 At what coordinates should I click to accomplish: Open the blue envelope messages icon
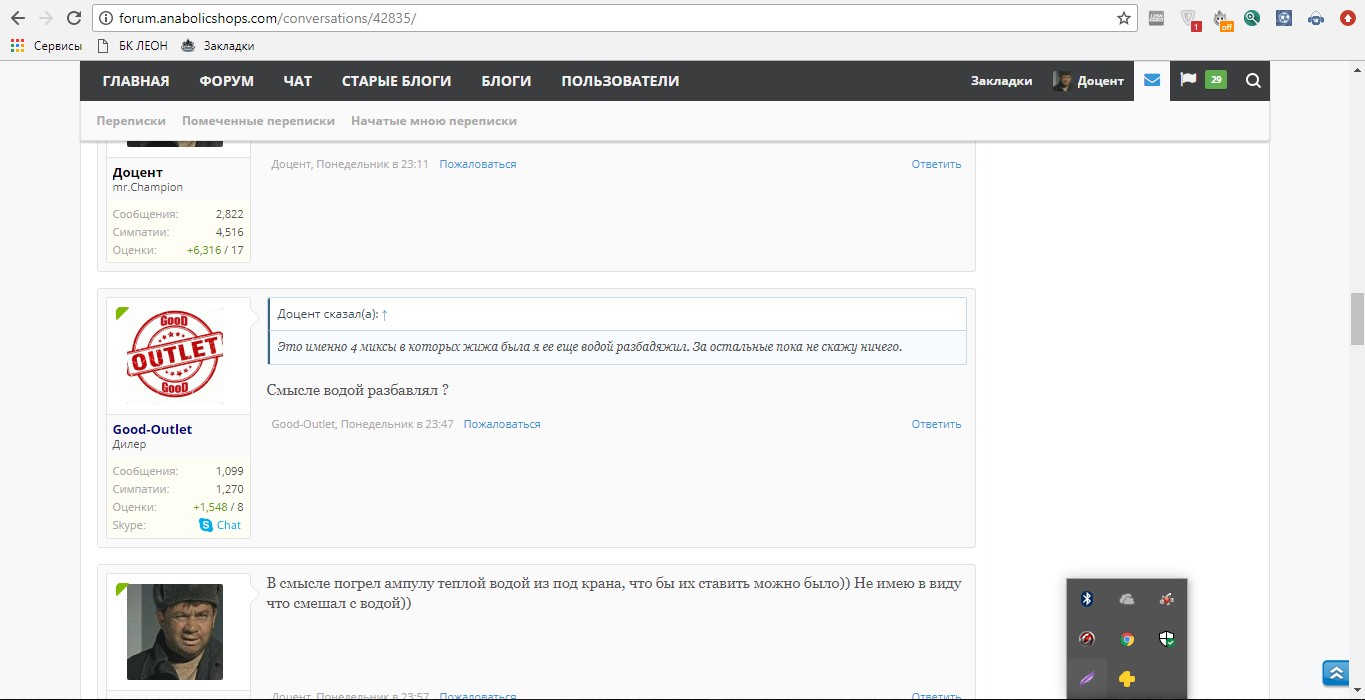pos(1151,81)
